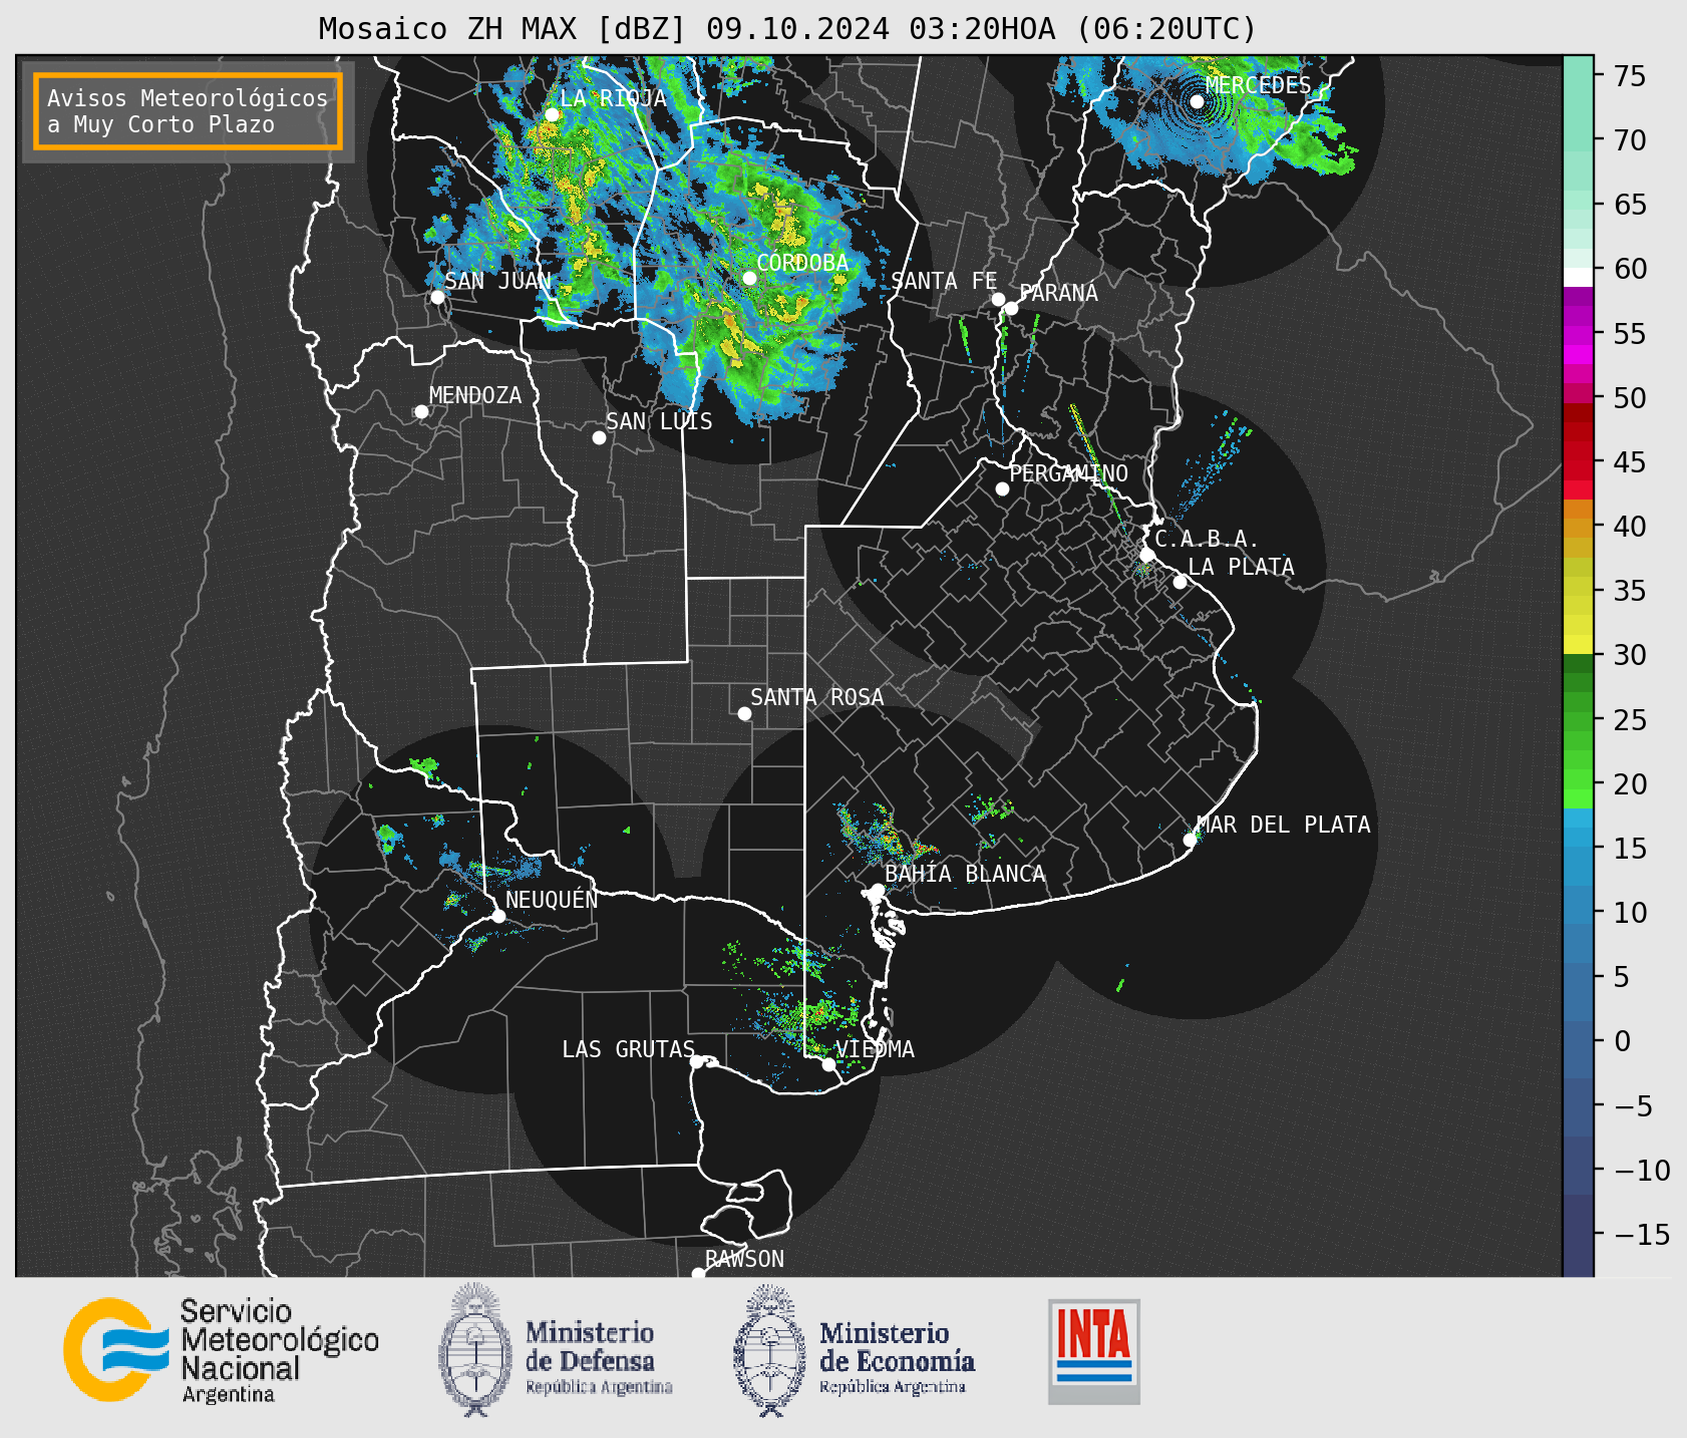This screenshot has height=1438, width=1687.
Task: Click the SANTA ROSA label text
Action: pyautogui.click(x=817, y=697)
